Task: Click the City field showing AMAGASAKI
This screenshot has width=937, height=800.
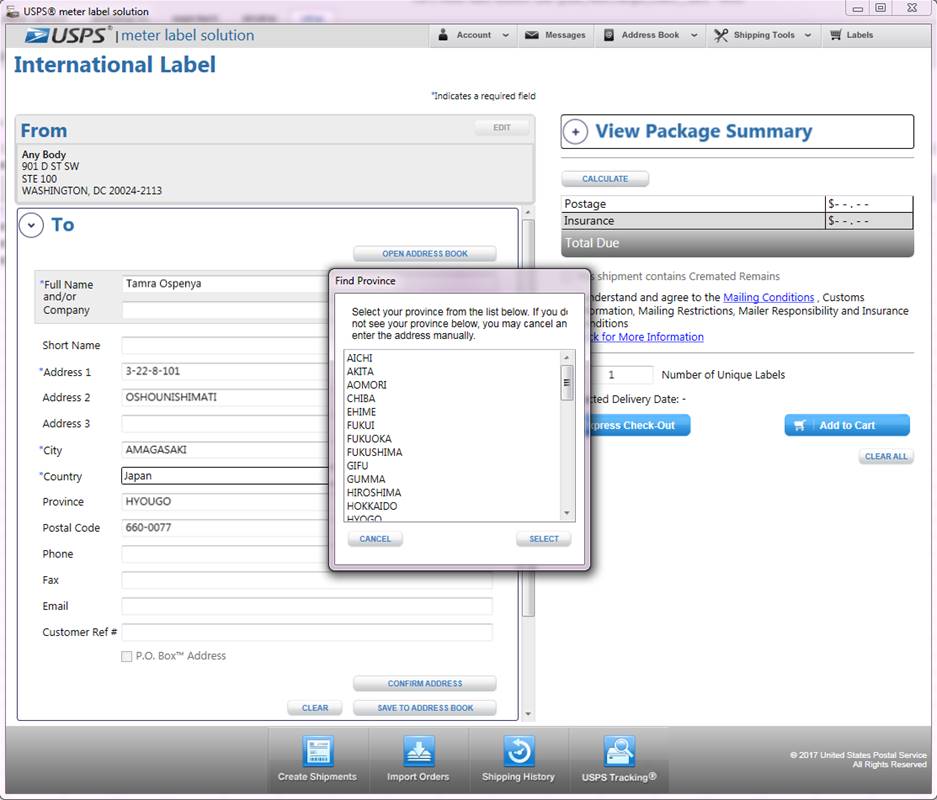Action: (x=225, y=449)
